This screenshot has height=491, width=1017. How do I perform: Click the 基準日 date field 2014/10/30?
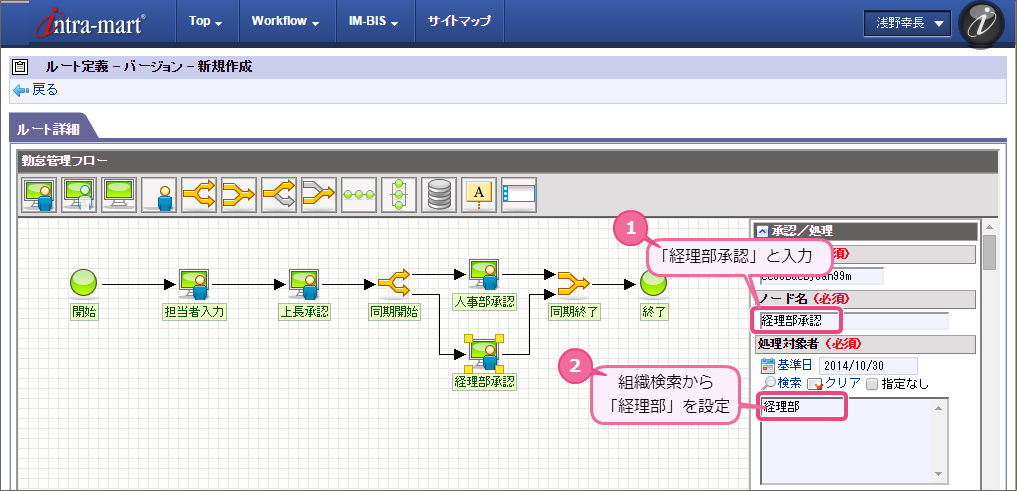pos(868,365)
